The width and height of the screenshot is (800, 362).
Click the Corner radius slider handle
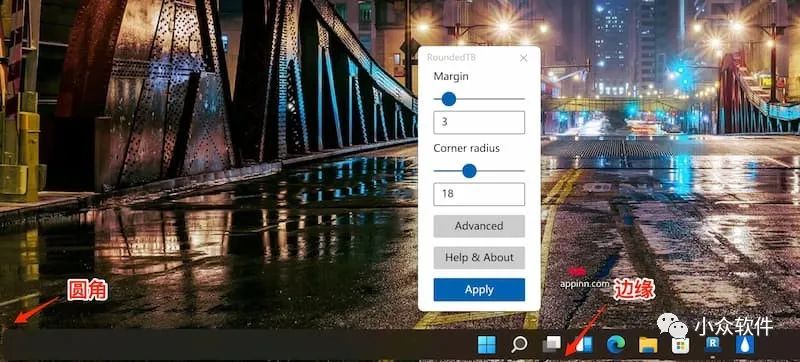(x=469, y=171)
